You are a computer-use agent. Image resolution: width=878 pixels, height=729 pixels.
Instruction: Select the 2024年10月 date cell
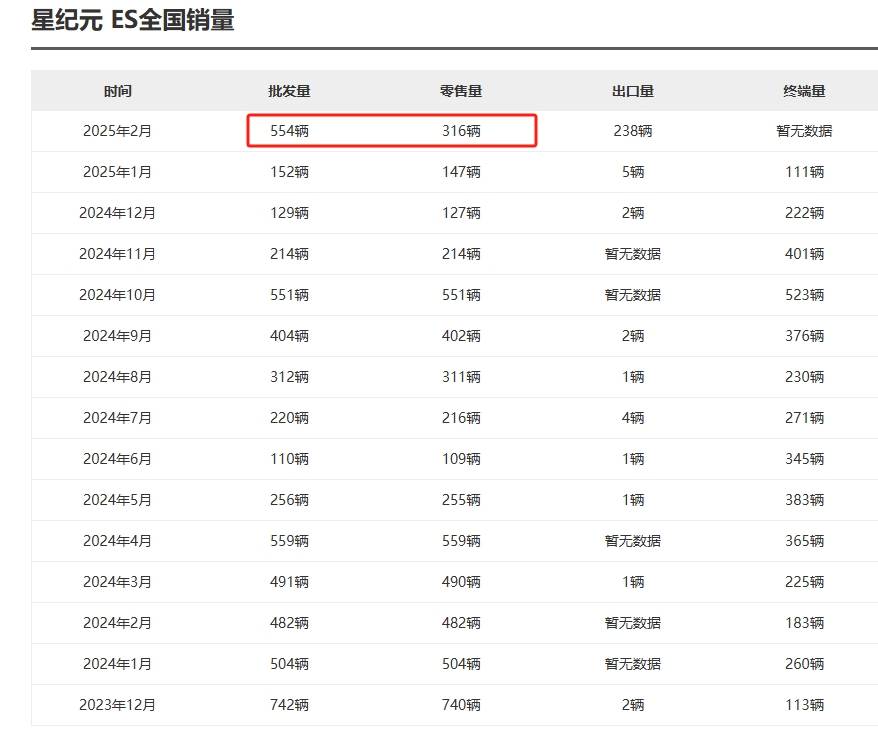pos(118,295)
